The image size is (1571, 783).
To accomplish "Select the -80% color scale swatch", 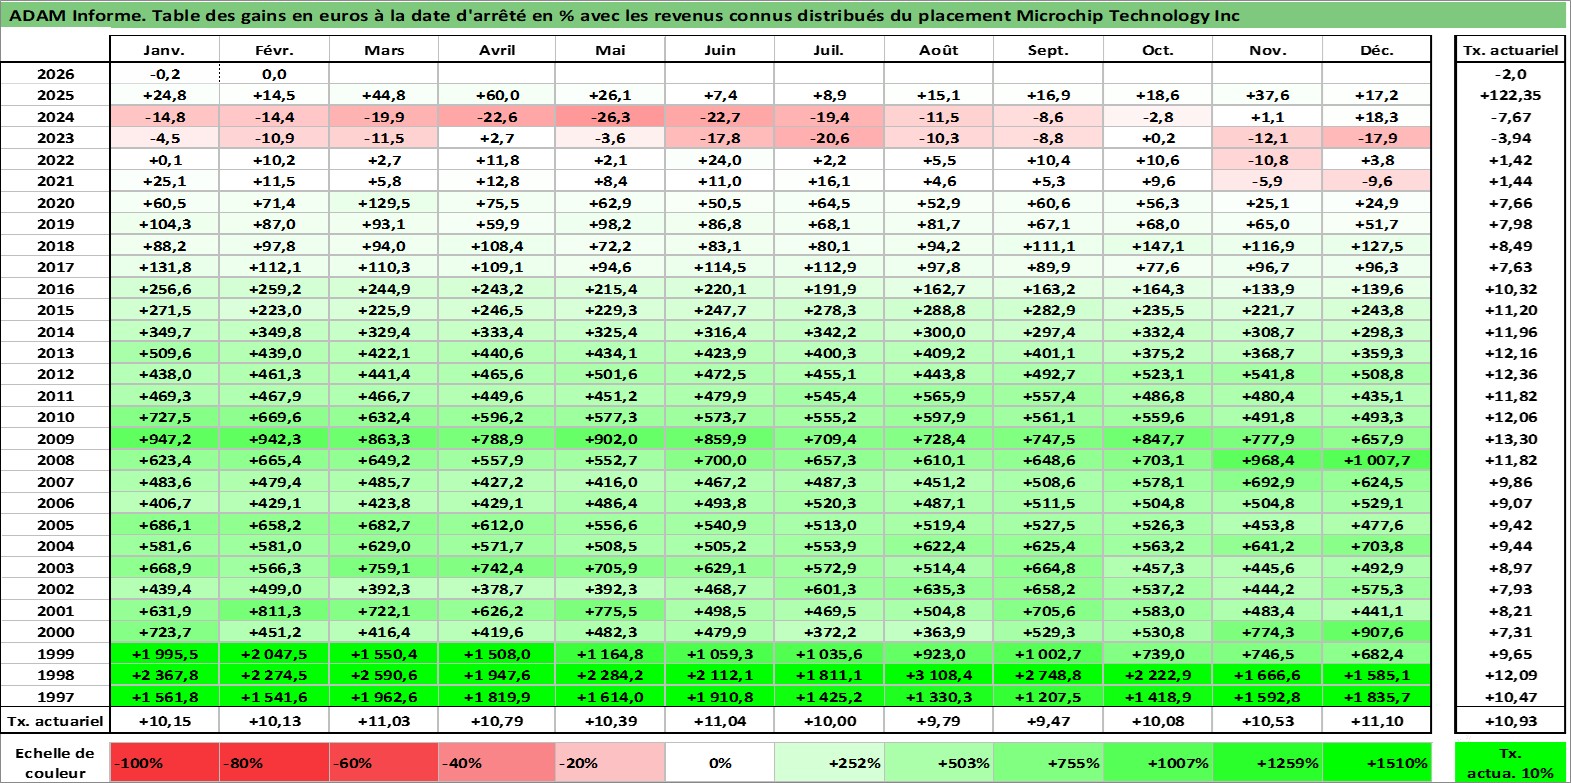I will [x=274, y=762].
